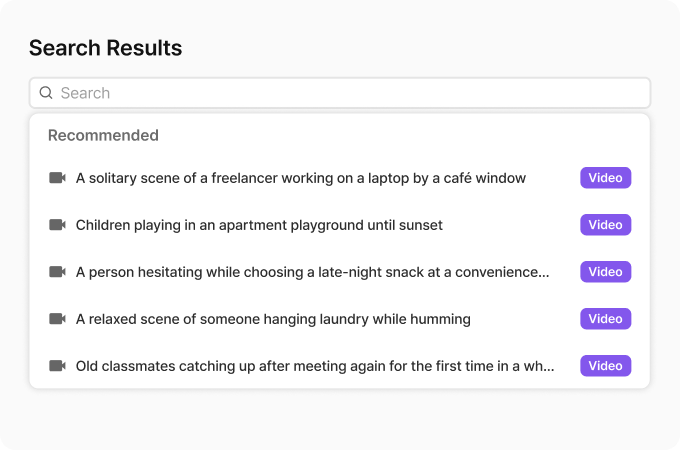Click camera icon beside late-night snack result

57,272
